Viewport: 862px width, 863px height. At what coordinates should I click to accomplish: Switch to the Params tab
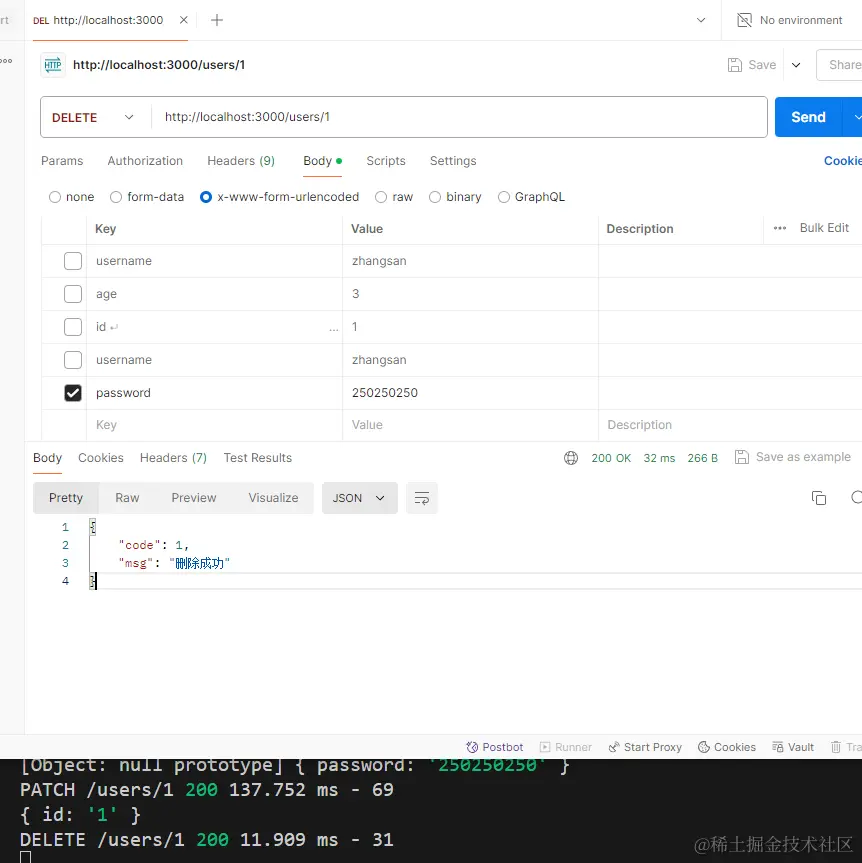click(62, 161)
